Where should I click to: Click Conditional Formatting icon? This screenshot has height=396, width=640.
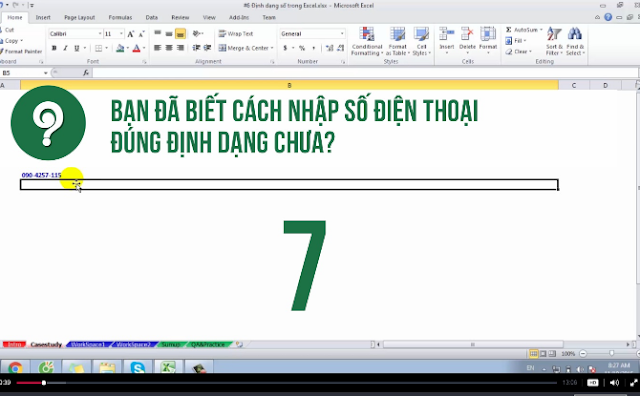click(x=367, y=35)
